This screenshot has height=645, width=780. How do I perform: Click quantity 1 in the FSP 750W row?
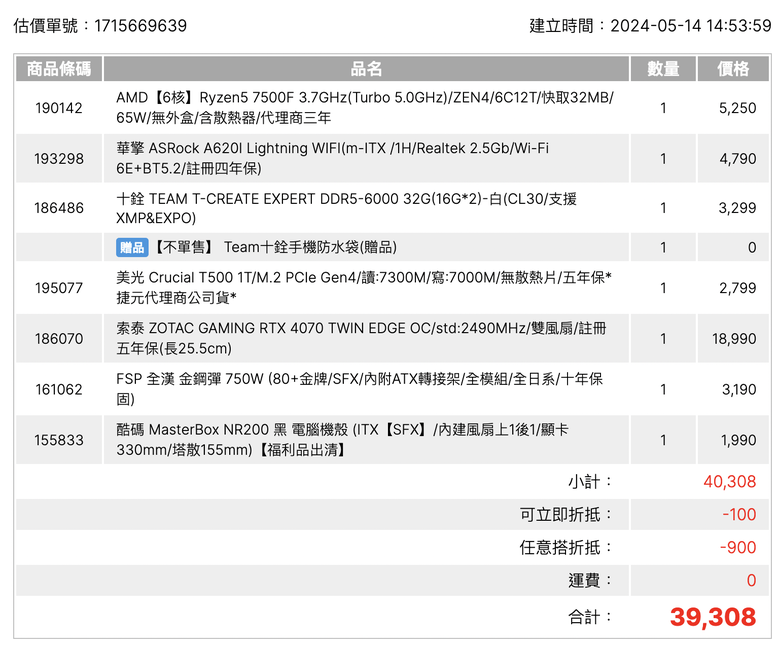[663, 389]
